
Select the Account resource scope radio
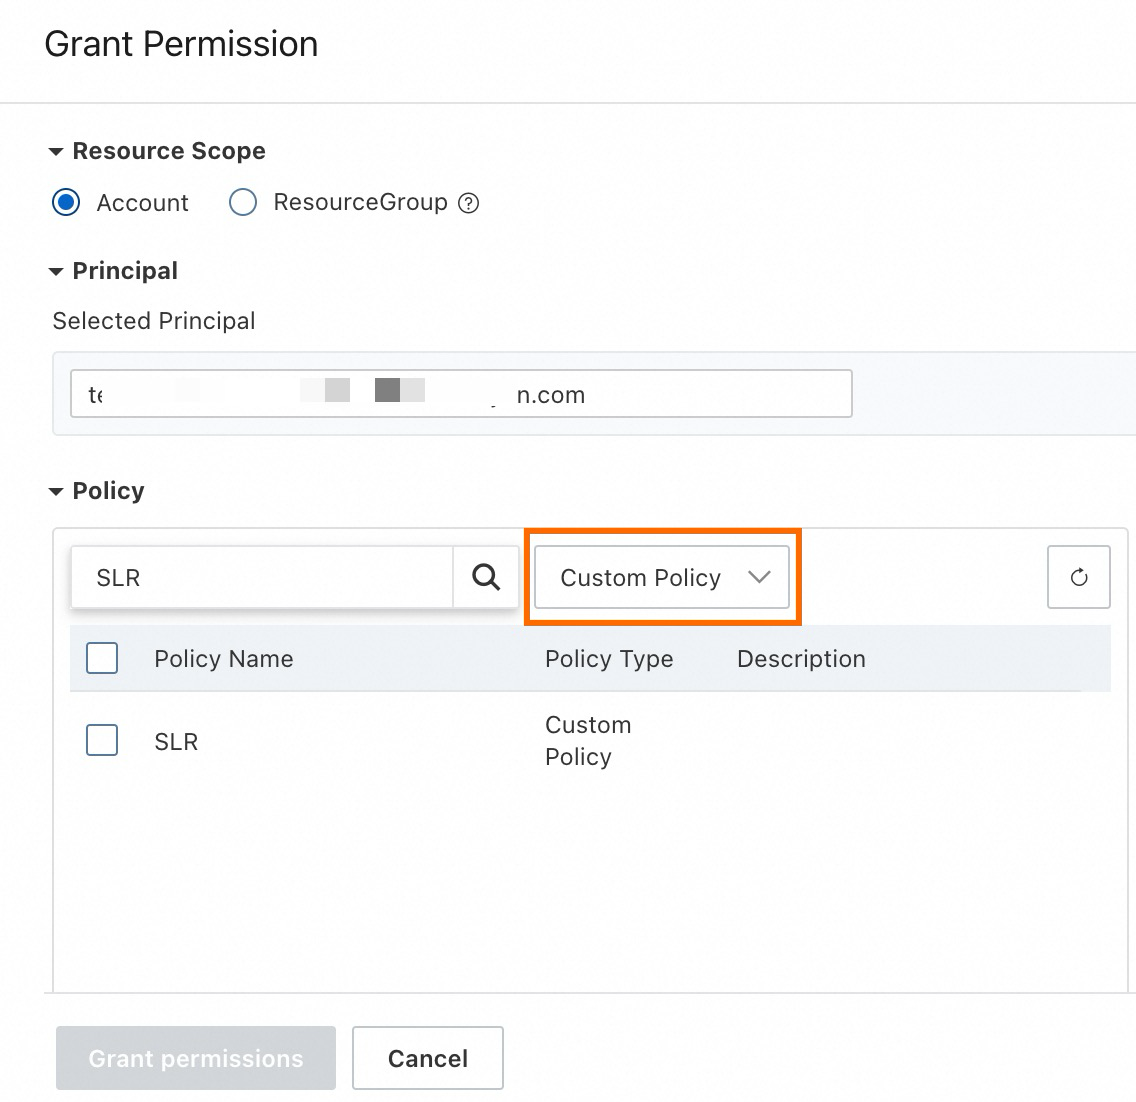click(x=66, y=202)
